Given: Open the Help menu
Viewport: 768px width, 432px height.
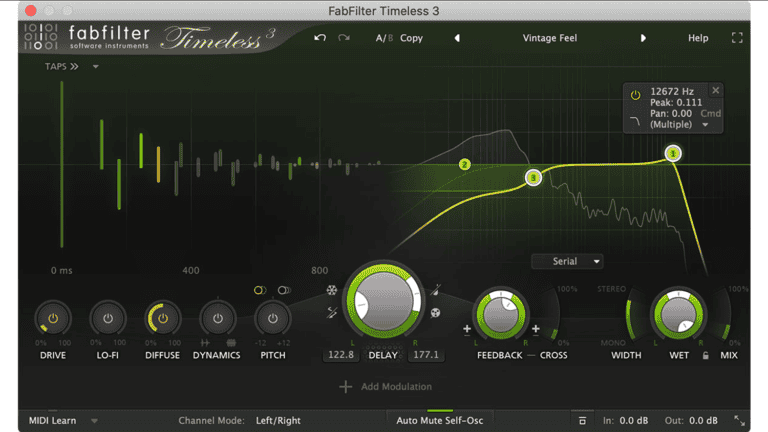Looking at the screenshot, I should tap(698, 38).
